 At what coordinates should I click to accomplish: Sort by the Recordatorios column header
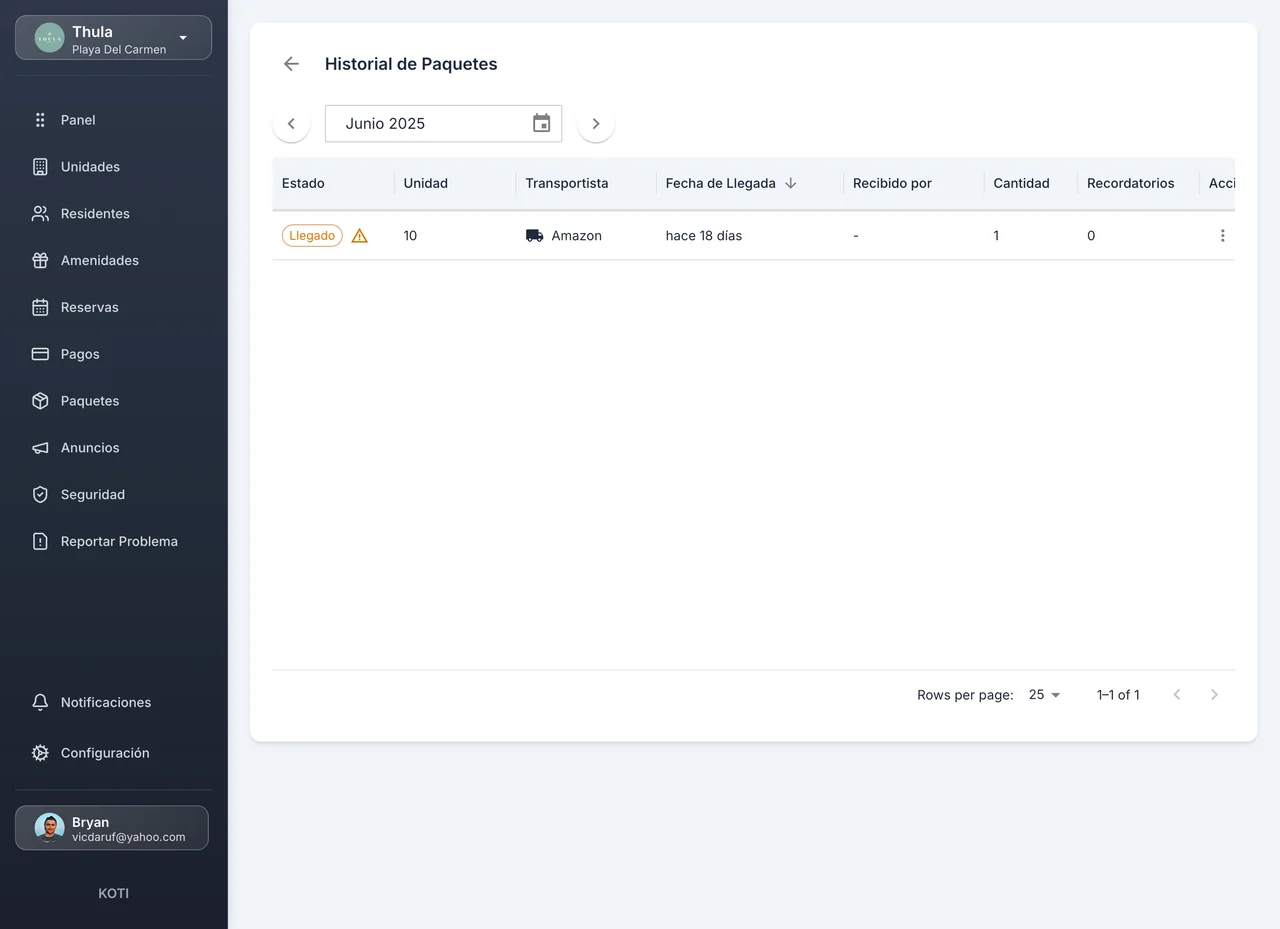pyautogui.click(x=1130, y=183)
